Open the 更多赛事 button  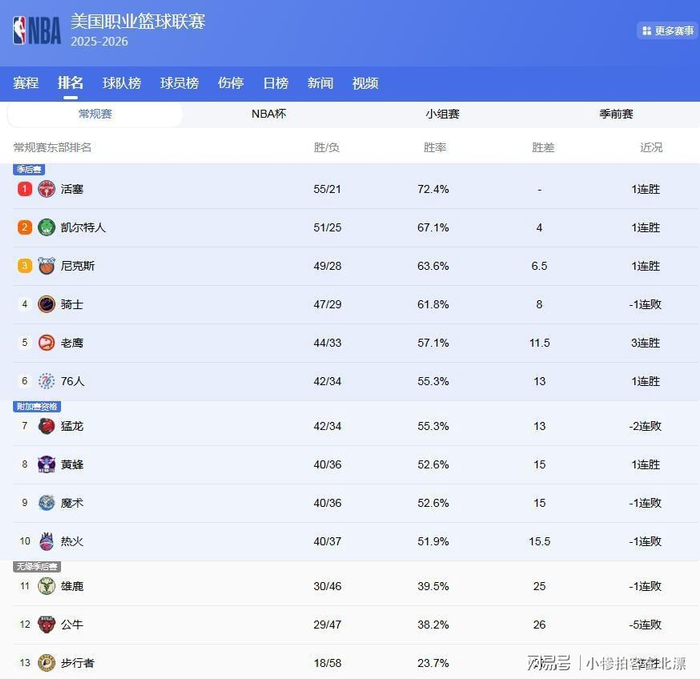tap(667, 31)
